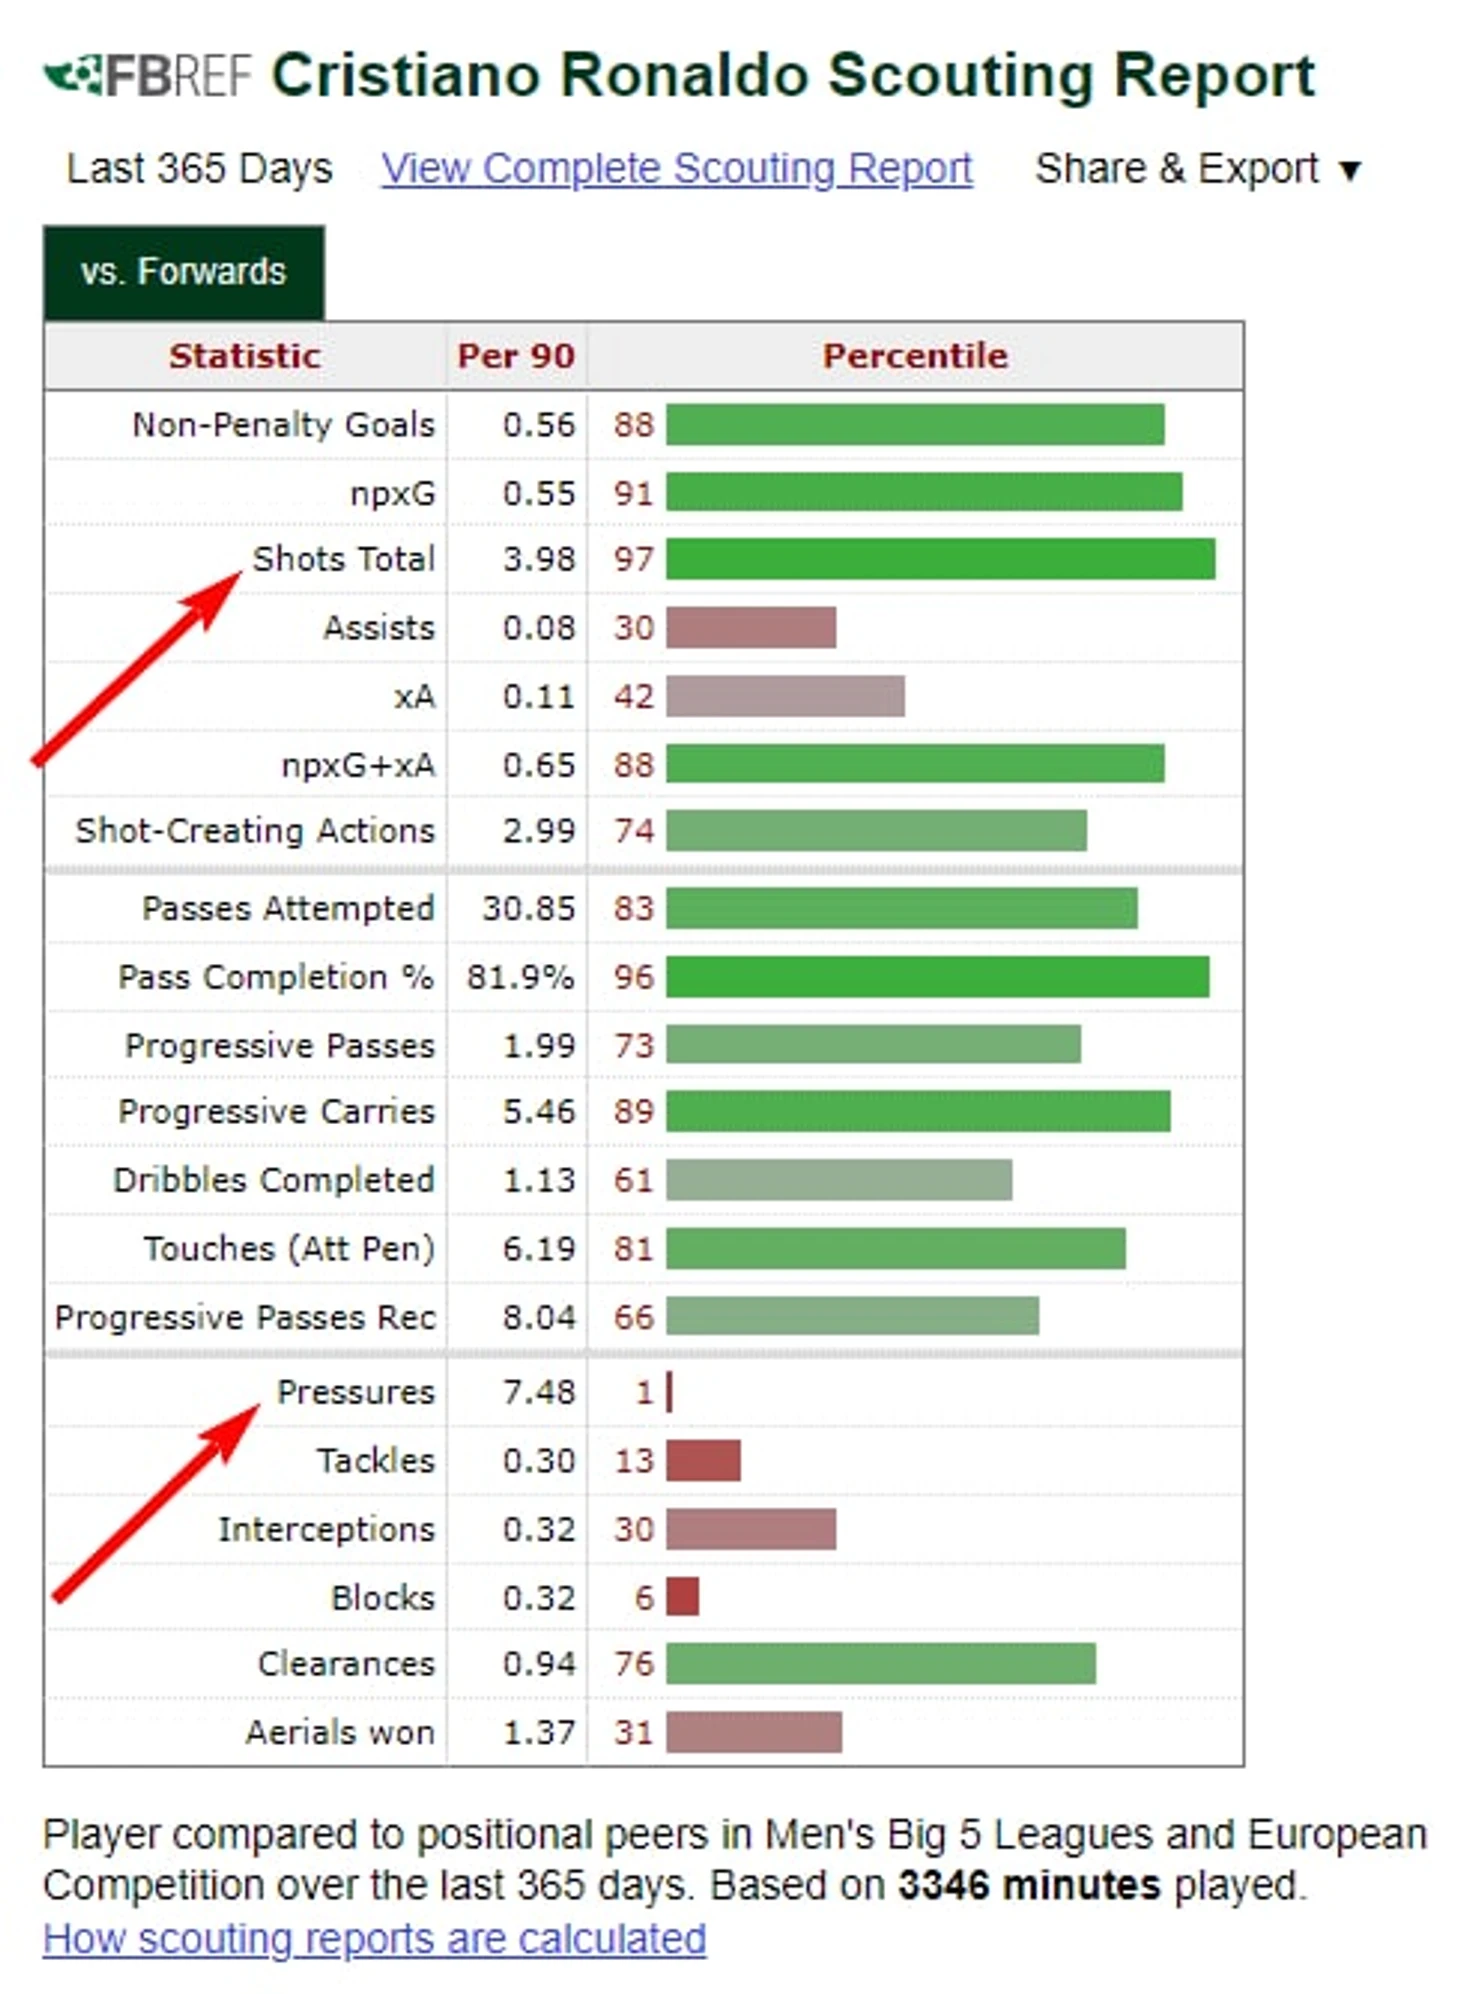Click the Pass Completion % label
Screen dimensions: 1460x1994
coord(276,977)
